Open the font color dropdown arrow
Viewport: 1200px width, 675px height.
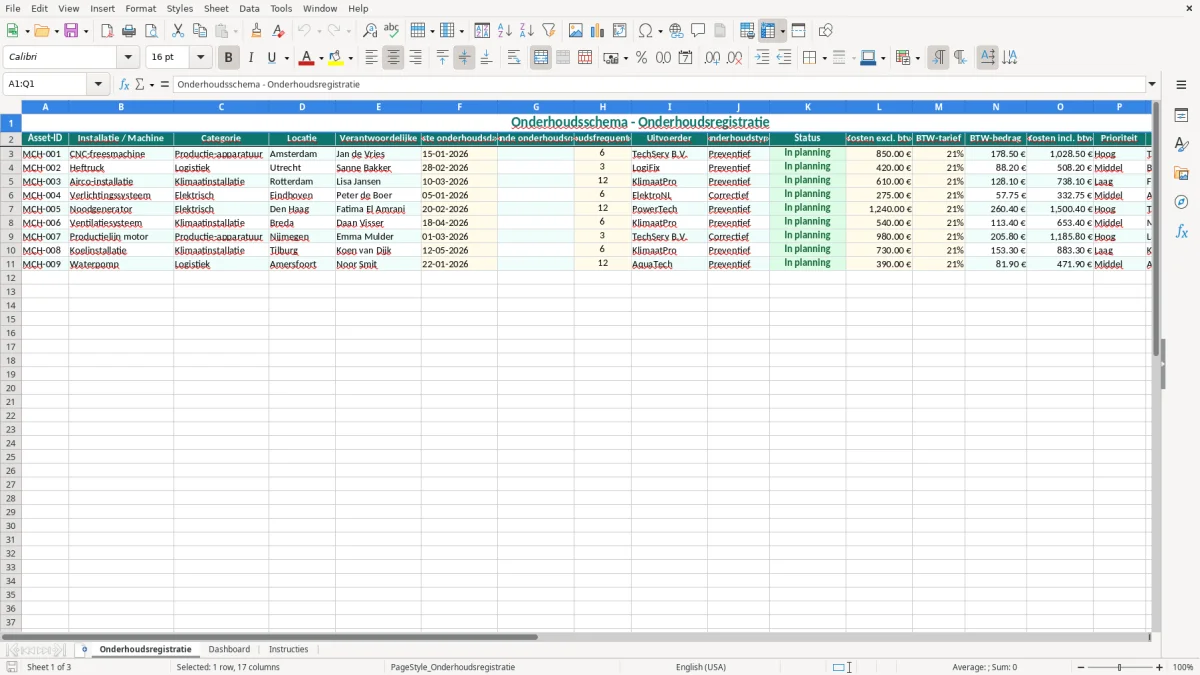point(321,58)
